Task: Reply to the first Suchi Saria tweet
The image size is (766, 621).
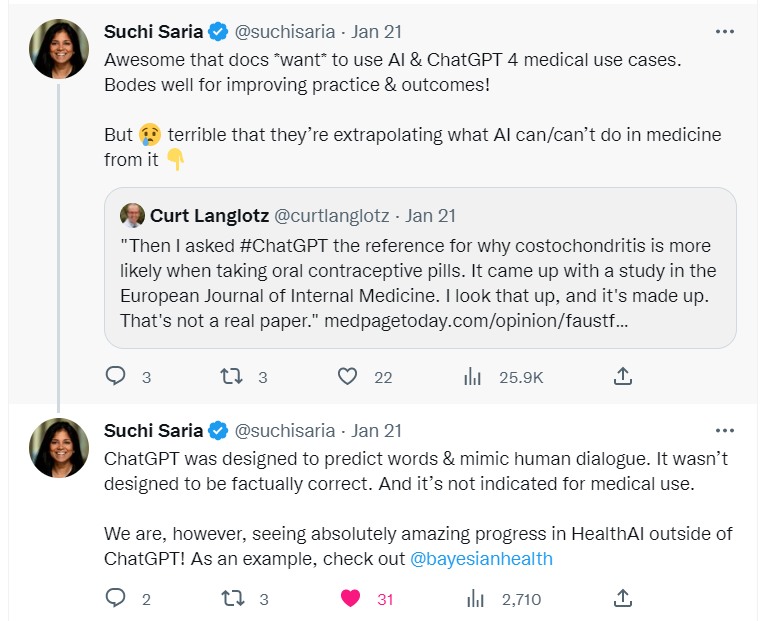Action: (117, 377)
